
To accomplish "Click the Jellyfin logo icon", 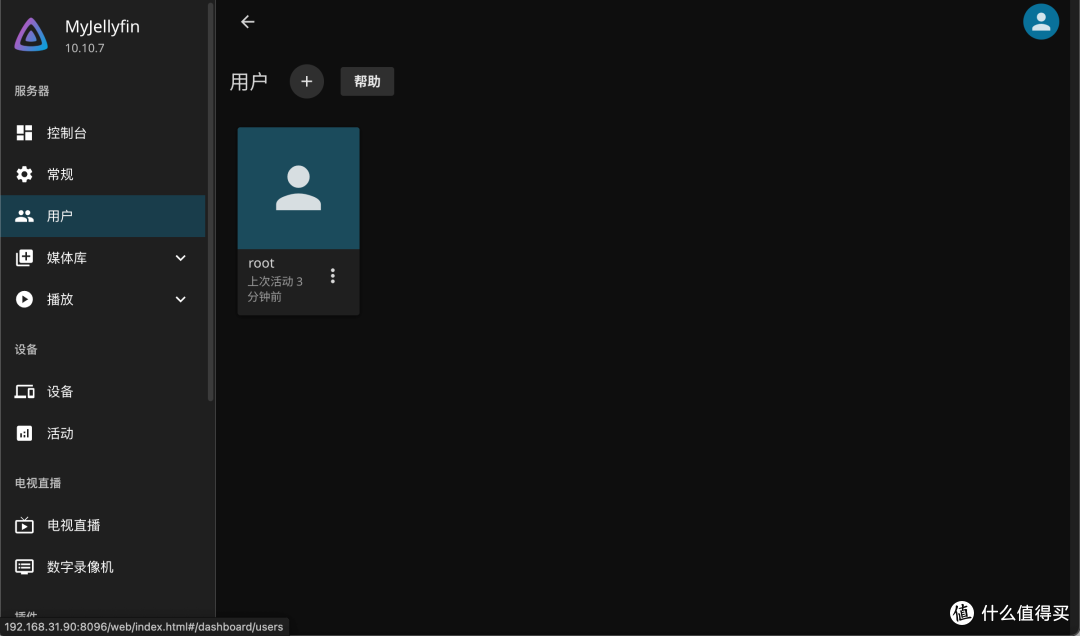I will pyautogui.click(x=31, y=34).
